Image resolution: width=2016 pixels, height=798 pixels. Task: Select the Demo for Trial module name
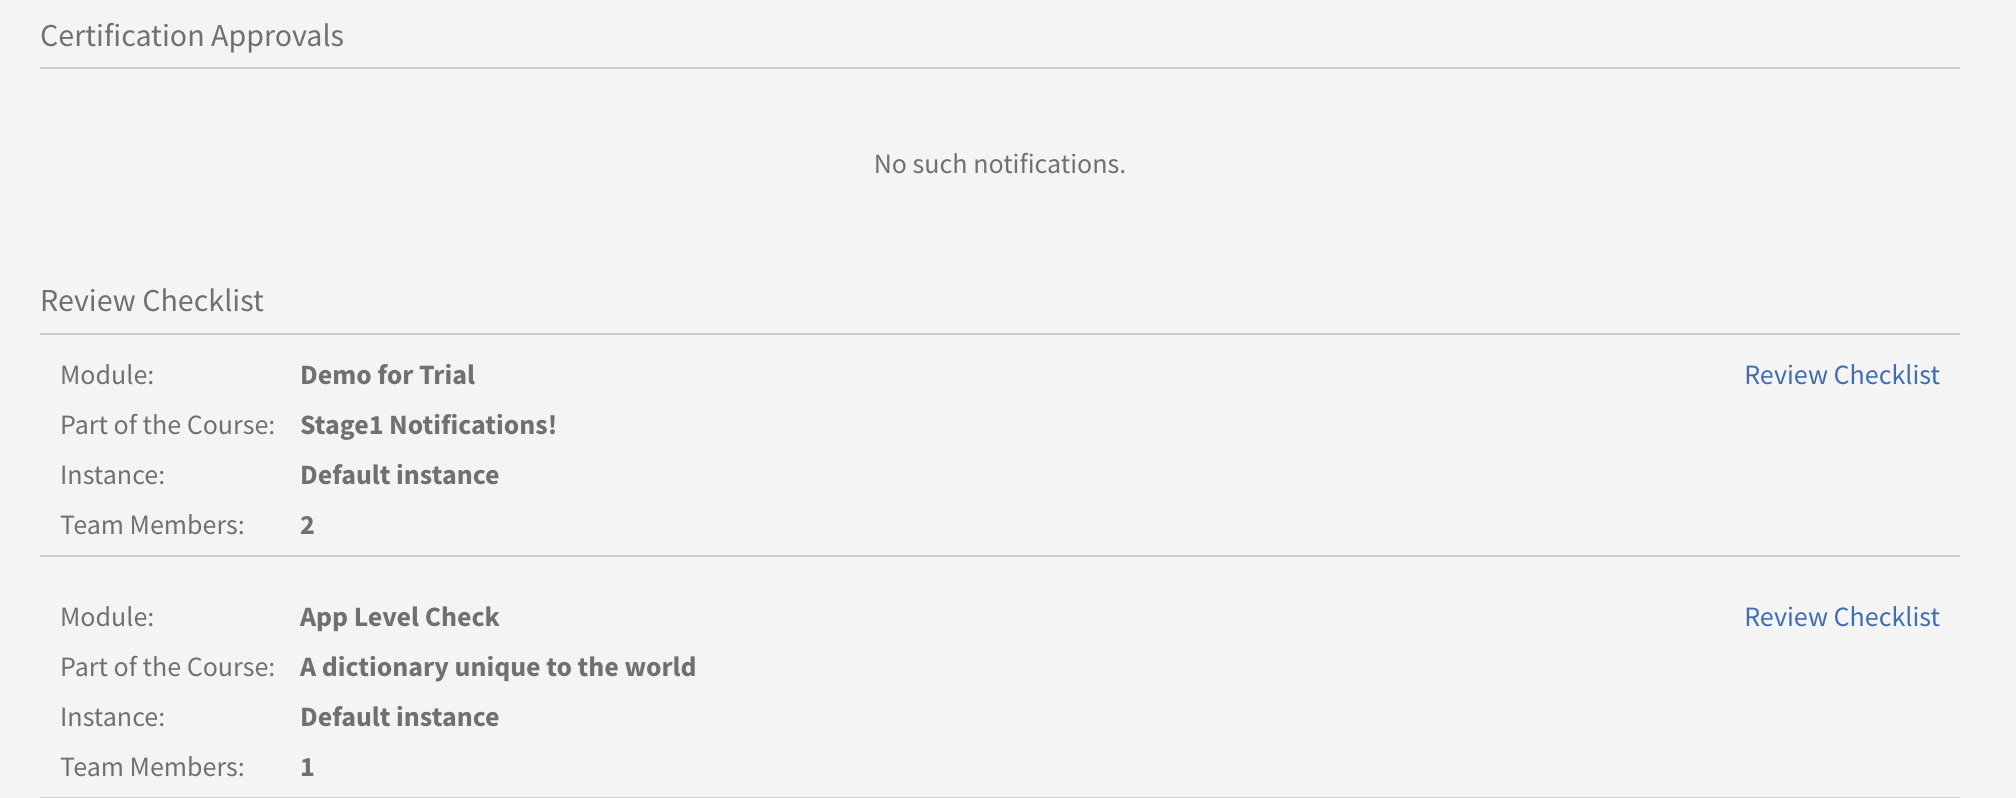[x=387, y=375]
